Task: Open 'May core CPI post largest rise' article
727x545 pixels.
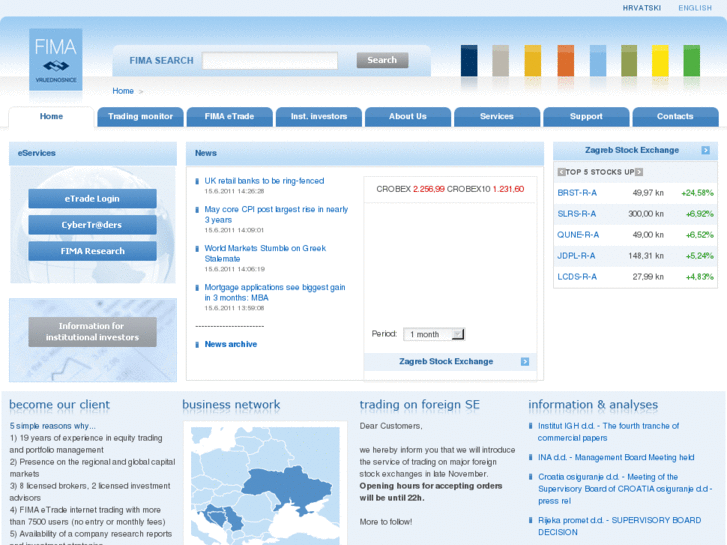Action: (276, 214)
